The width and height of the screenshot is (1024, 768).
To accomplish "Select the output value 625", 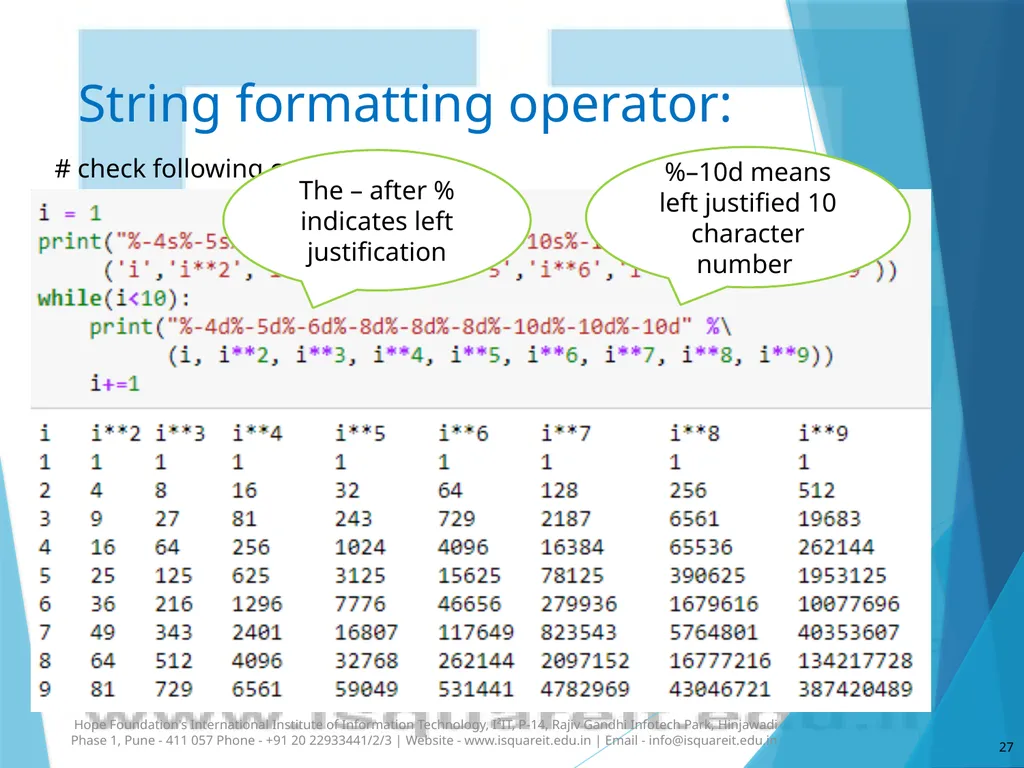I will point(251,575).
